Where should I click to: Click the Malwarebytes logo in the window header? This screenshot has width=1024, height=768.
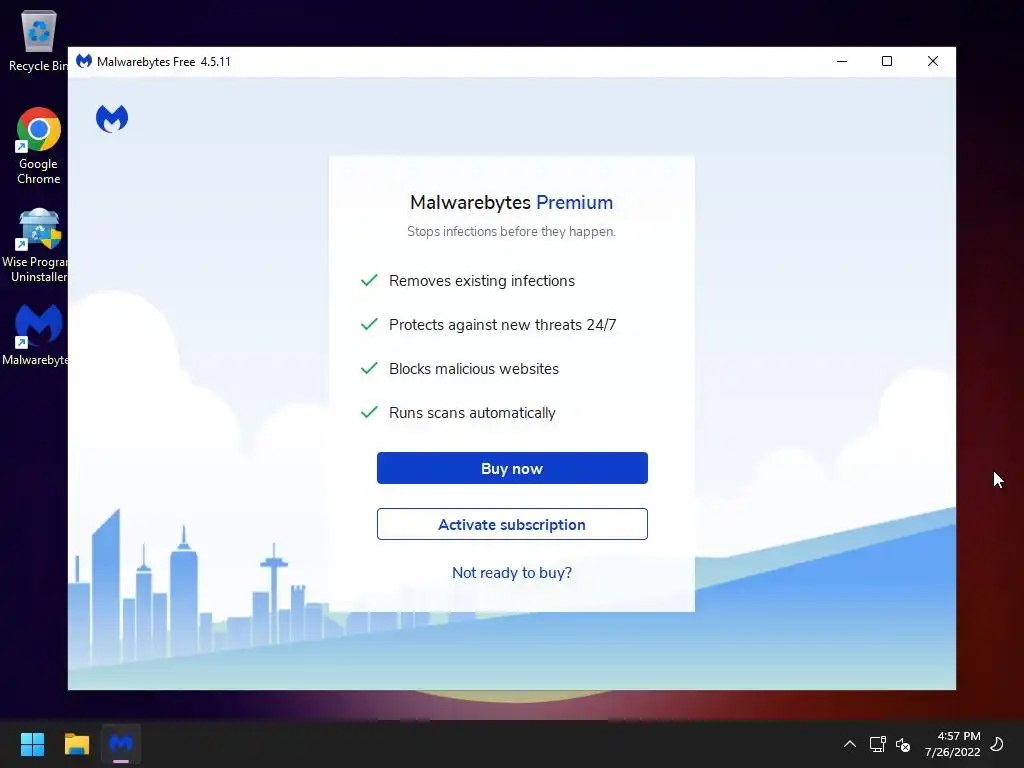[x=112, y=118]
